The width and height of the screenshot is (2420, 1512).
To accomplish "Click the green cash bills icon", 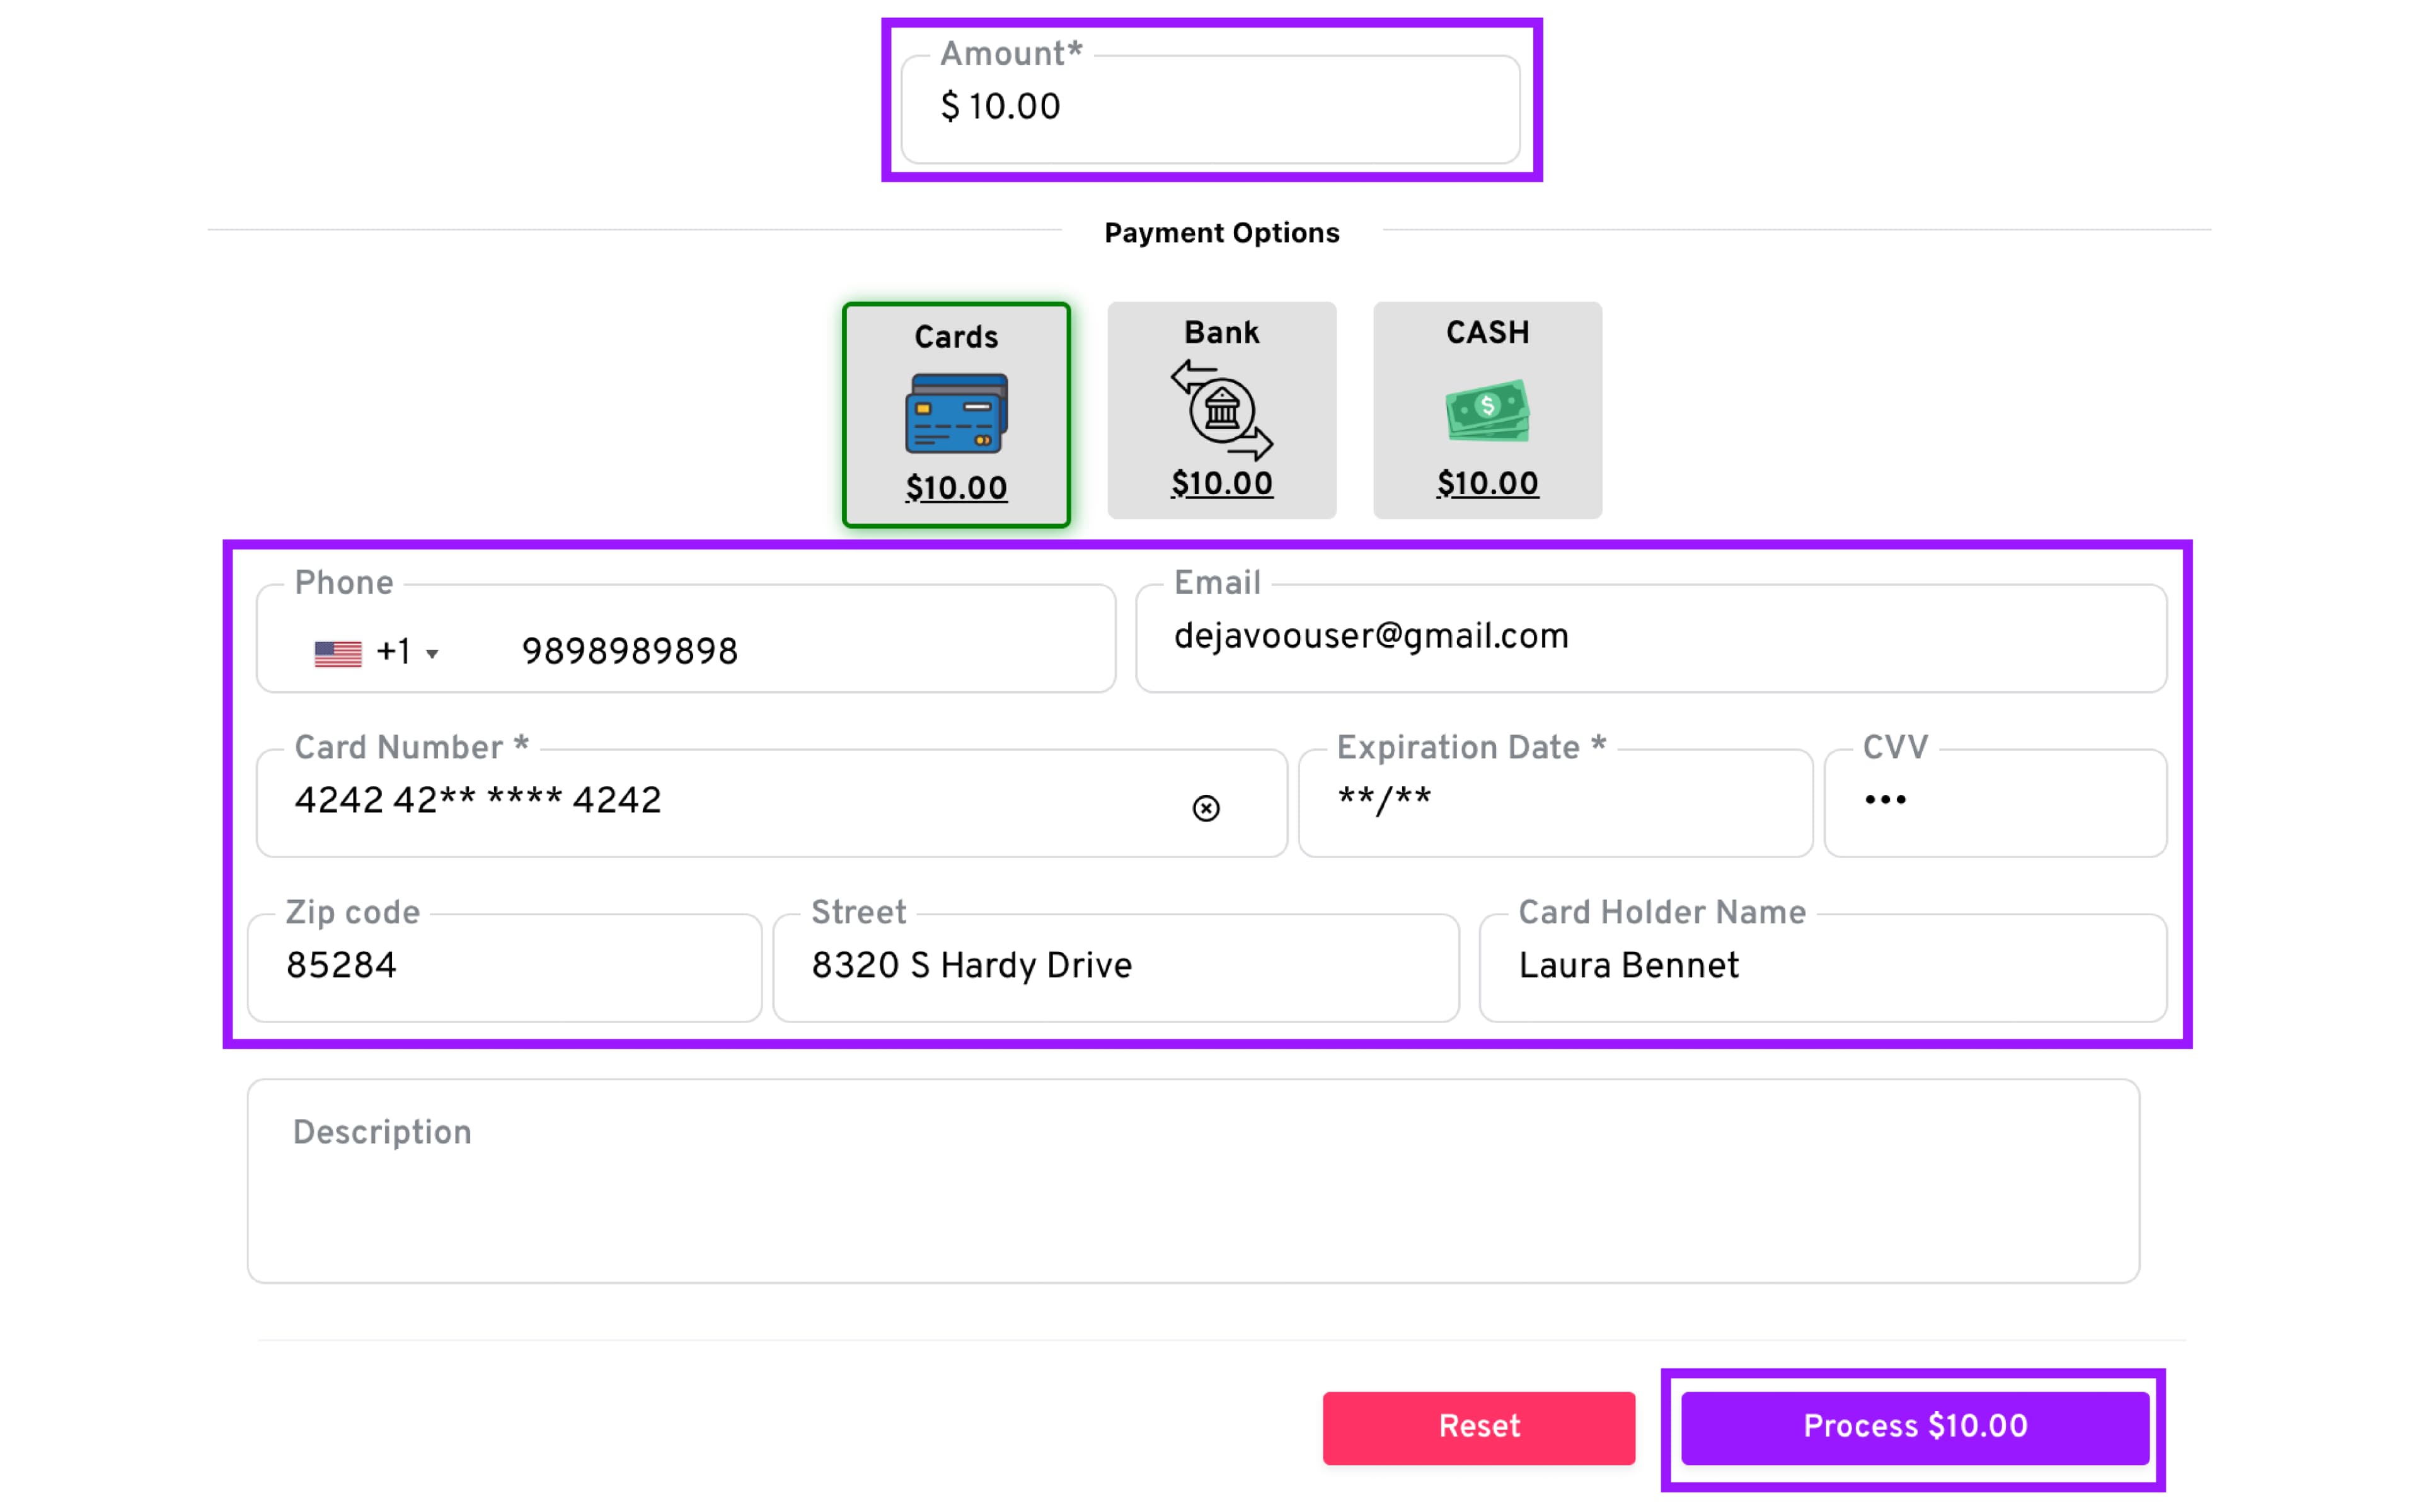I will pyautogui.click(x=1487, y=409).
